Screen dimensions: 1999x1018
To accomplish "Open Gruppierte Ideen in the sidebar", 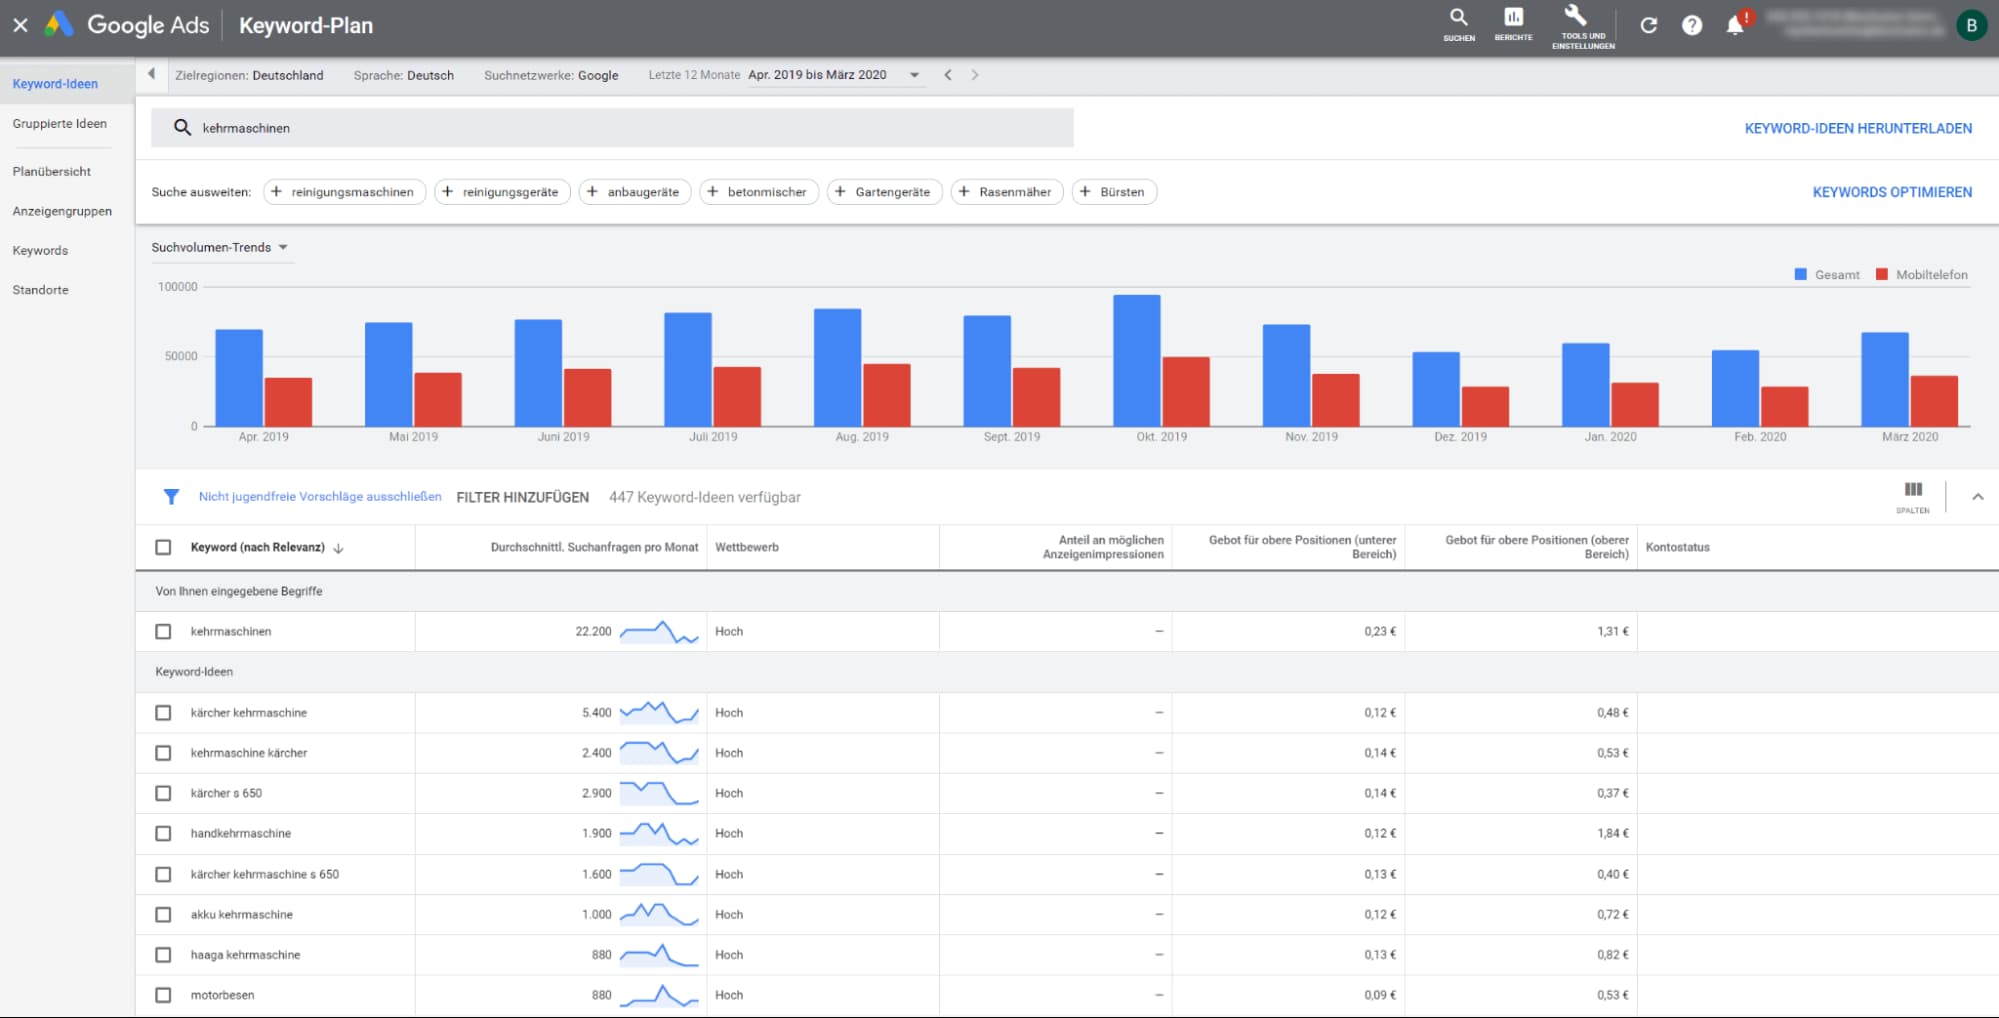I will pyautogui.click(x=59, y=124).
